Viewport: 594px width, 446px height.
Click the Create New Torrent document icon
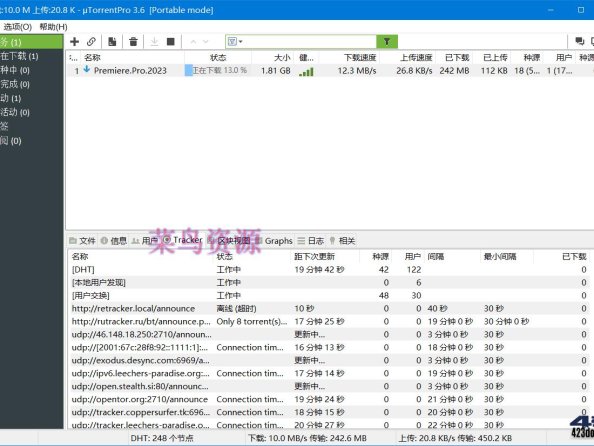(112, 42)
